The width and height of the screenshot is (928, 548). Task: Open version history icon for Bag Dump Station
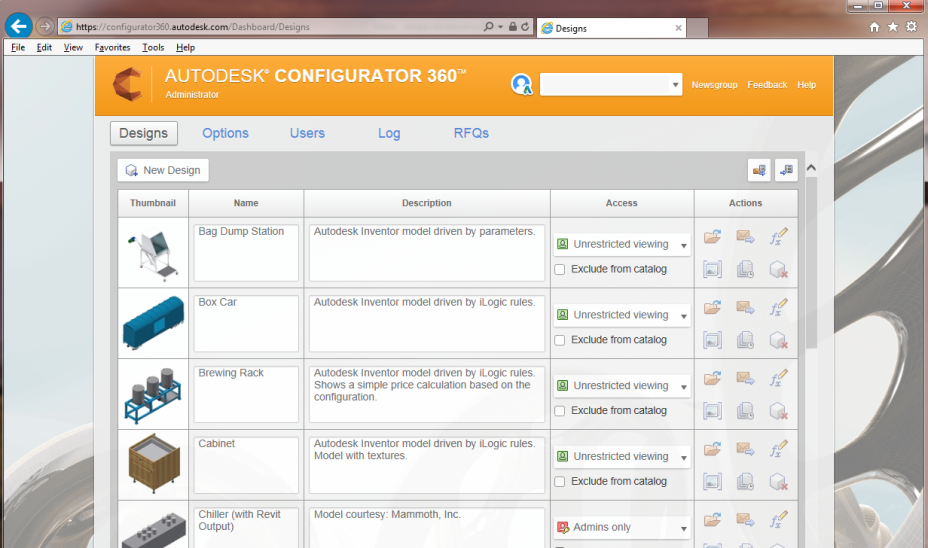[745, 269]
